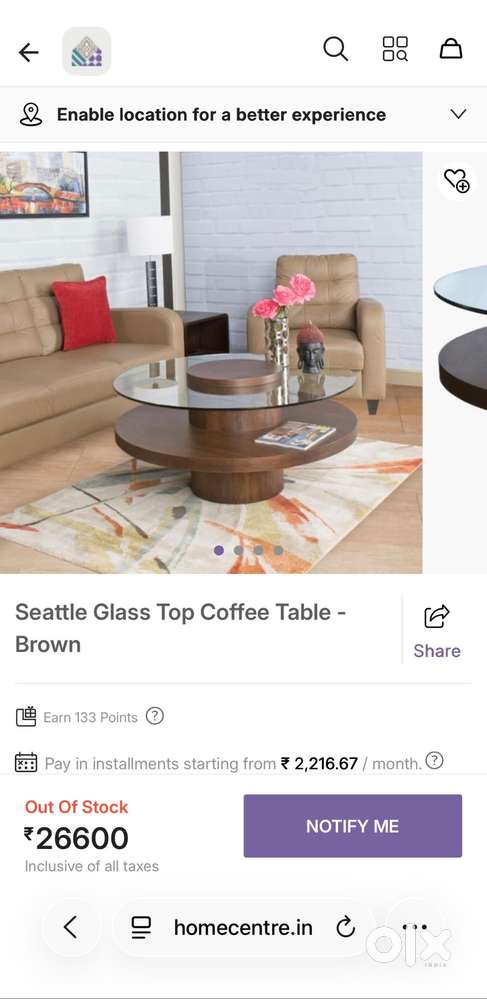The image size is (487, 999).
Task: Expand the enable location banner chevron
Action: click(458, 114)
